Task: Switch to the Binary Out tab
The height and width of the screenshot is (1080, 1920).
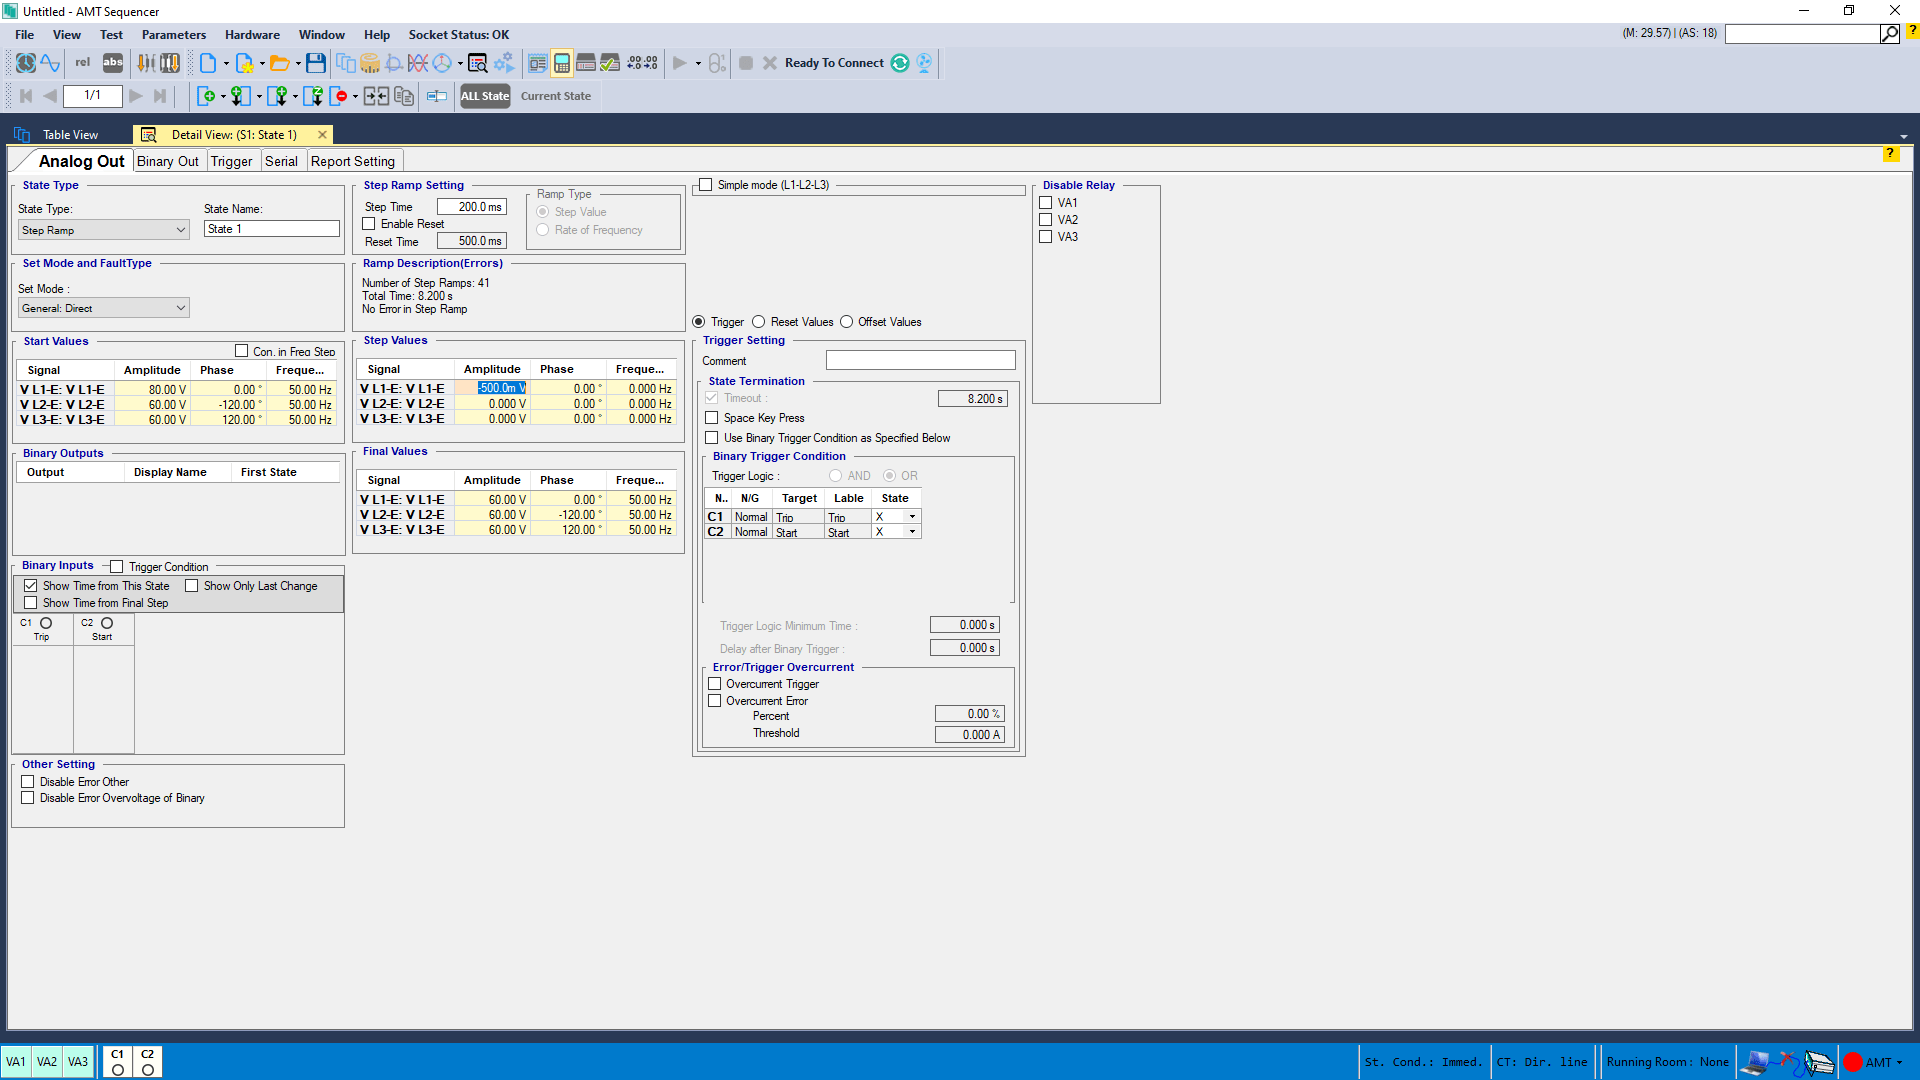Action: tap(167, 161)
